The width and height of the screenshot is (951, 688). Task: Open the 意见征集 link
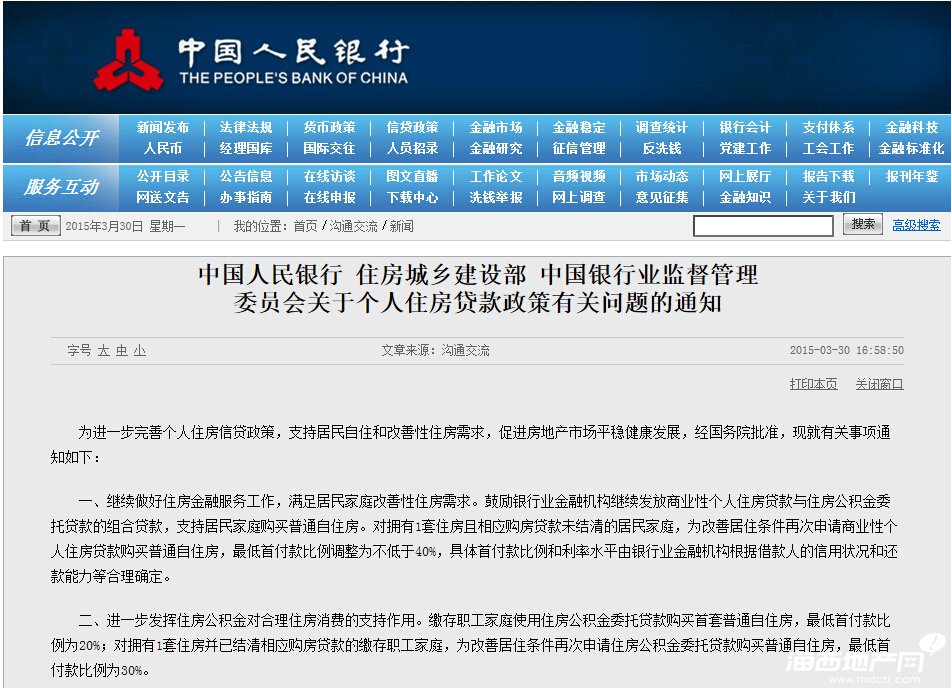tap(662, 198)
